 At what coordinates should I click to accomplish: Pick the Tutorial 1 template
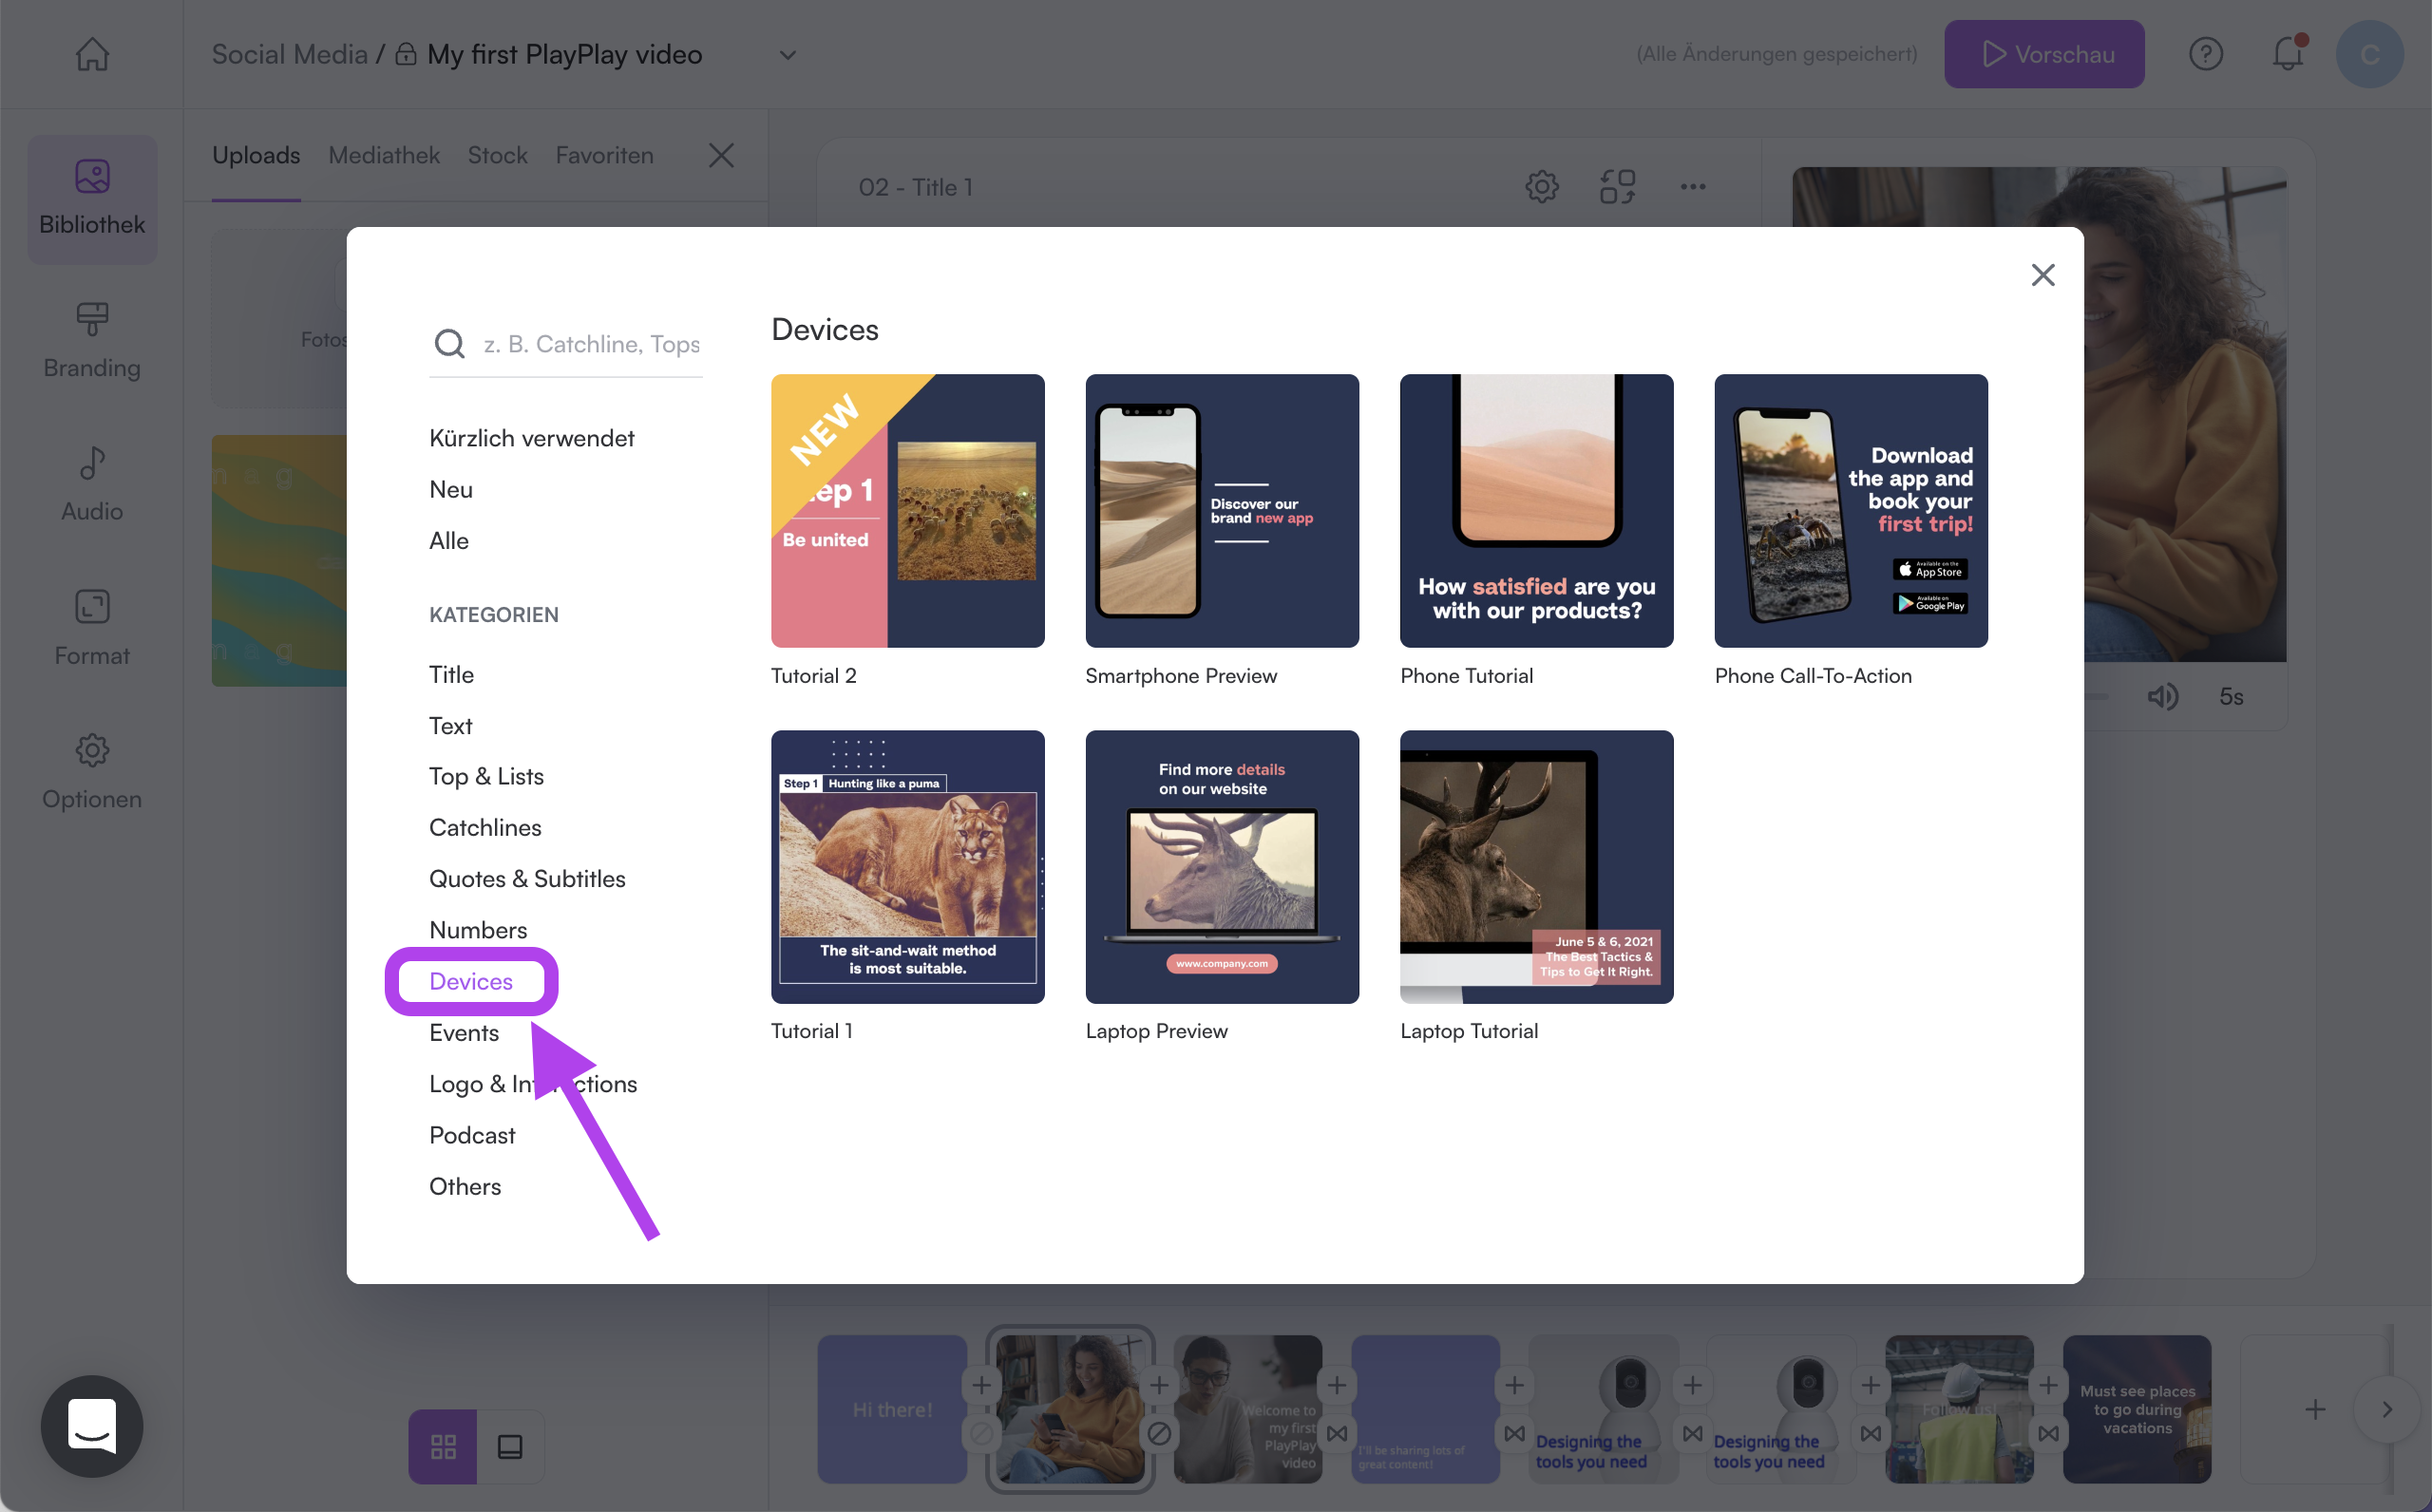[x=907, y=867]
